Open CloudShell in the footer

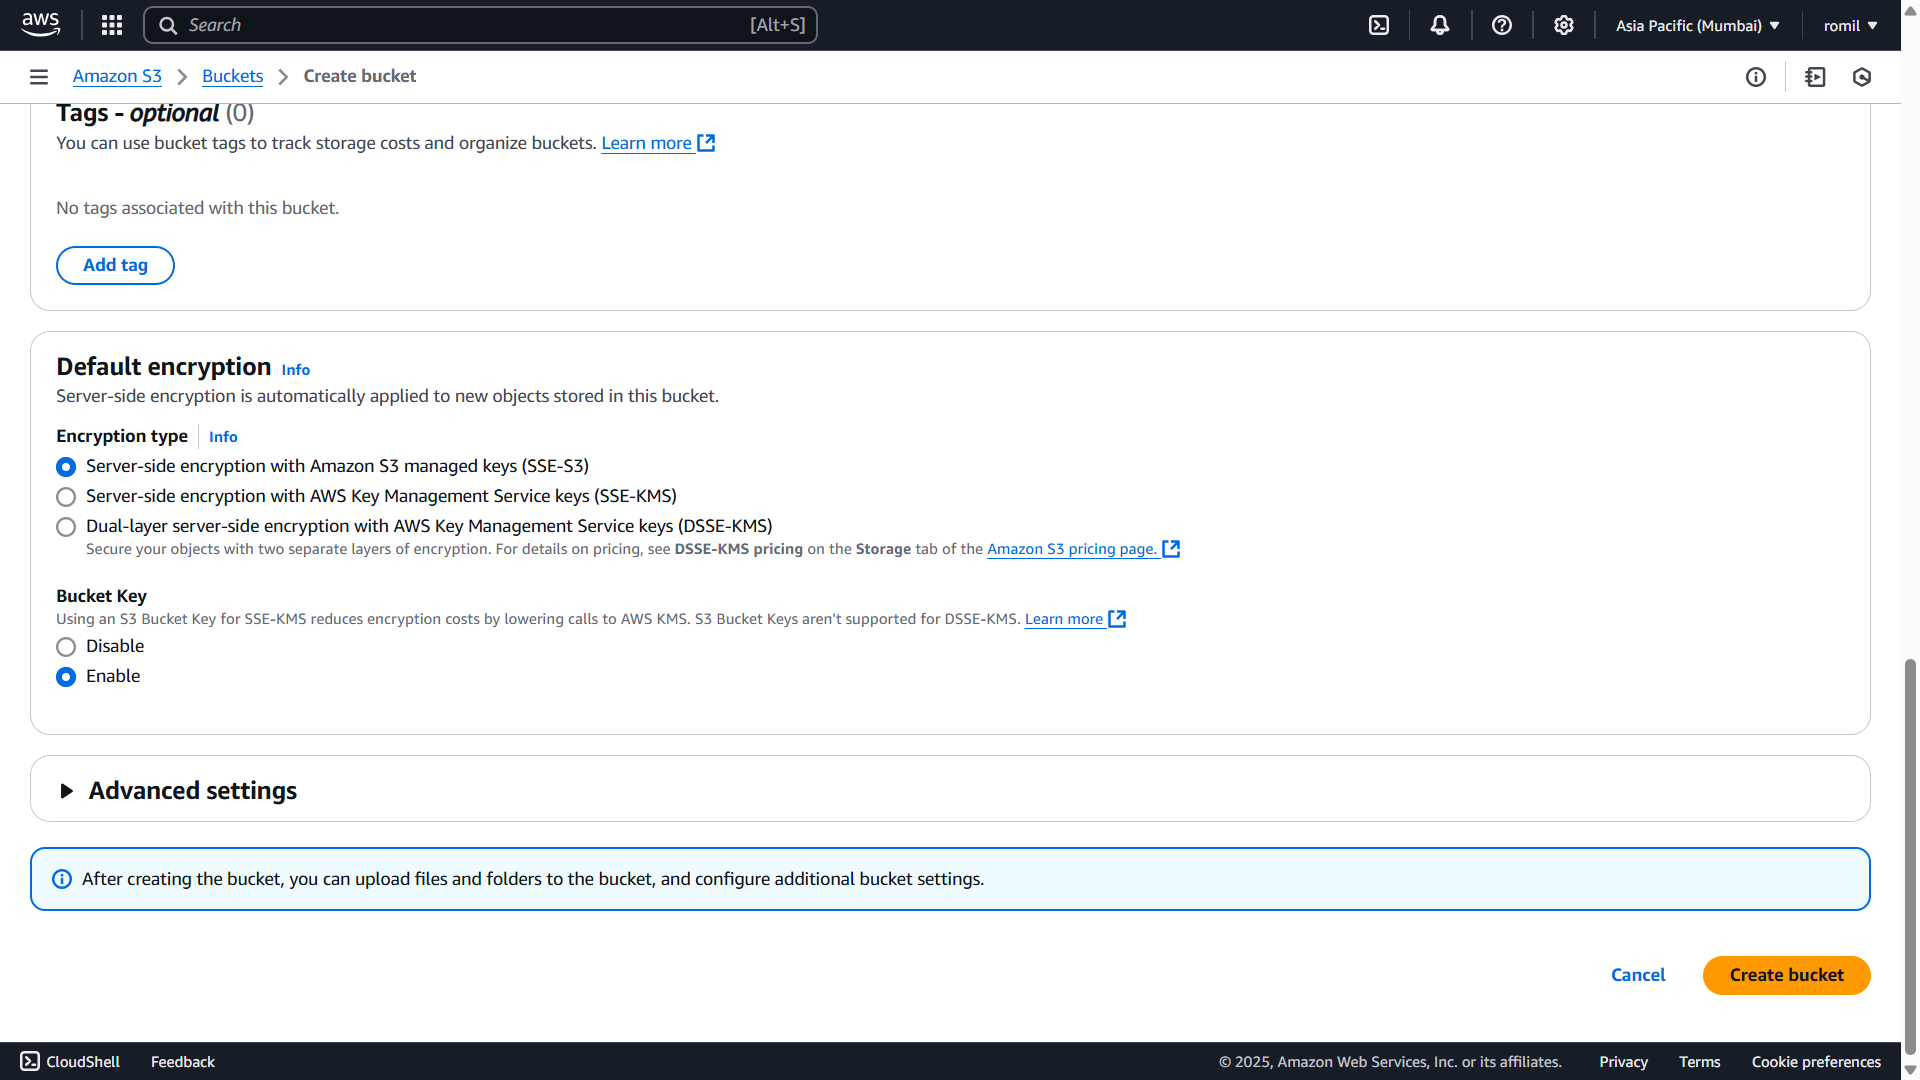pyautogui.click(x=70, y=1061)
